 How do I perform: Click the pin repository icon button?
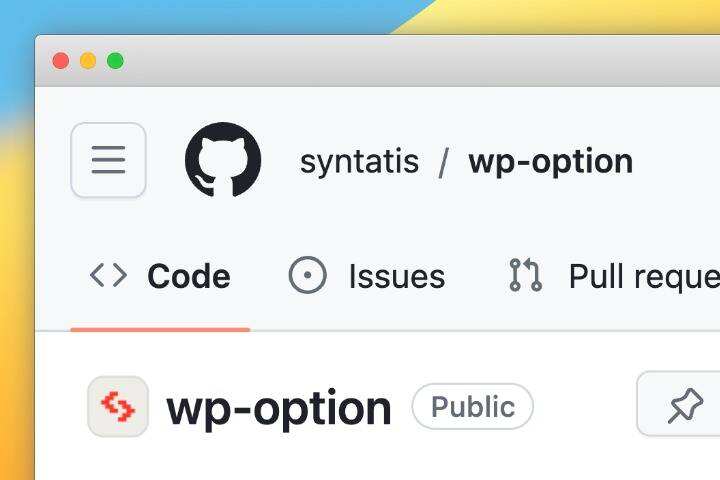coord(684,406)
